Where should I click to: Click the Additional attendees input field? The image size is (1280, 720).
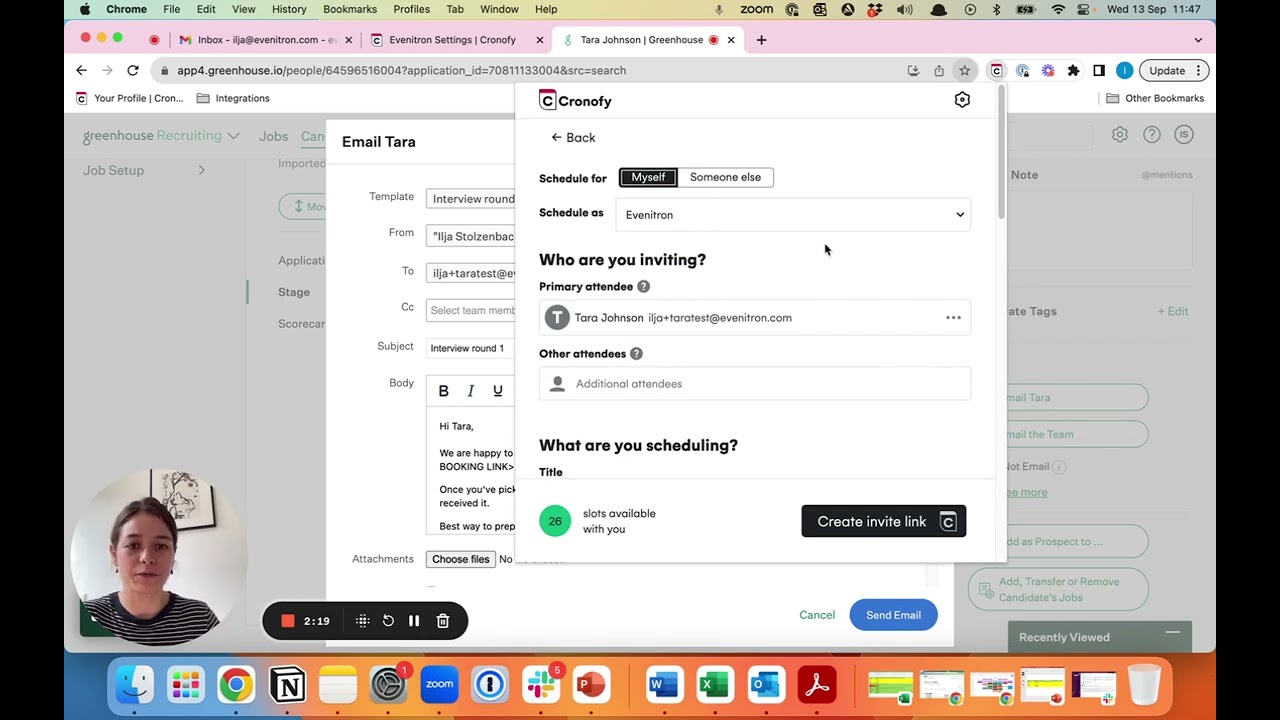[x=755, y=384]
